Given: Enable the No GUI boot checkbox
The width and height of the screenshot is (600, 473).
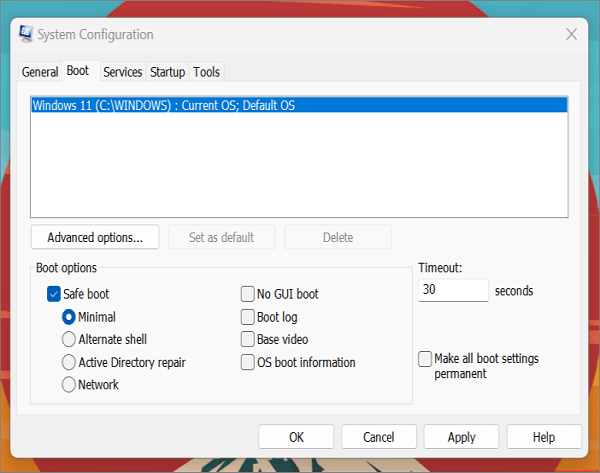Looking at the screenshot, I should (x=248, y=294).
